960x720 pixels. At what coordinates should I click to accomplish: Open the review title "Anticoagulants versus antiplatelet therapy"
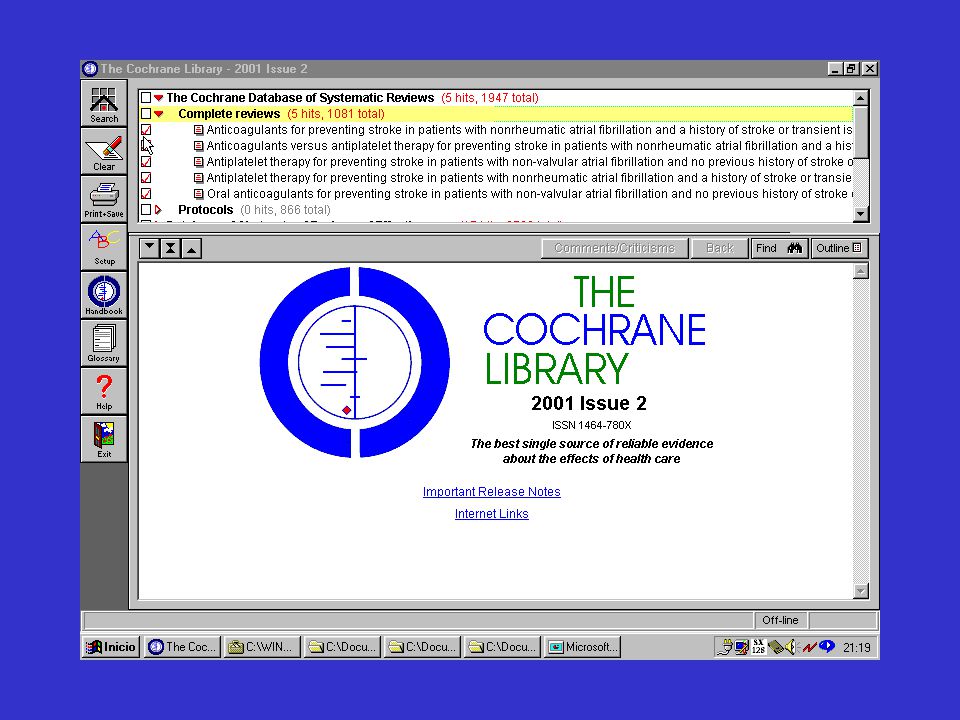(529, 146)
